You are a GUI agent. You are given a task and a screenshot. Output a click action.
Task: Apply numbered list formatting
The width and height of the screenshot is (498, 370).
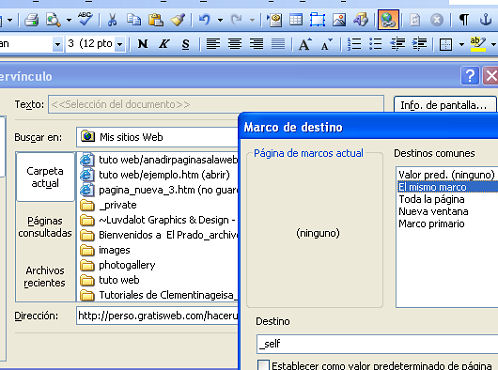coord(354,44)
